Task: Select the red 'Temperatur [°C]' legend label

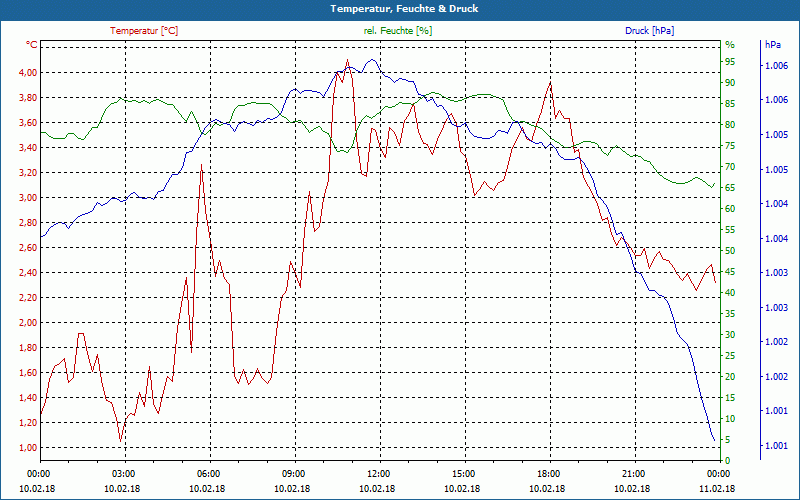Action: point(144,31)
